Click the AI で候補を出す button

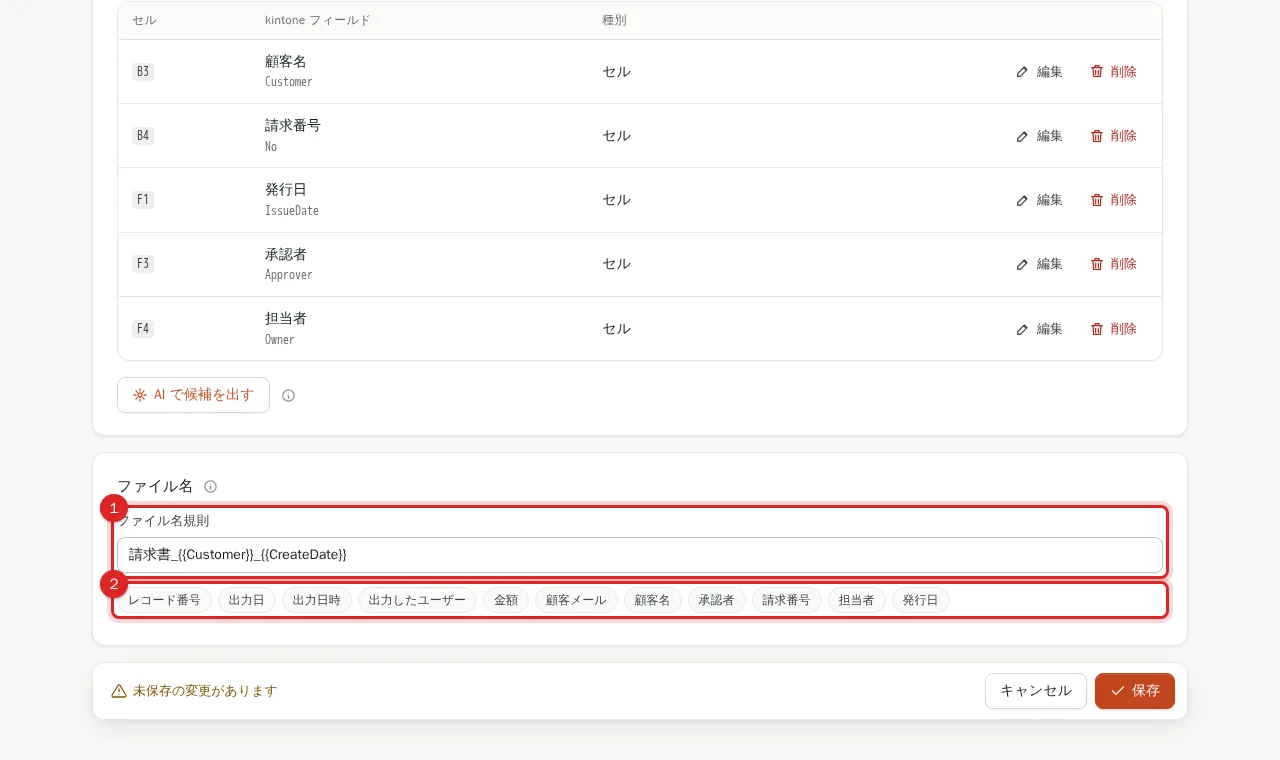point(193,395)
